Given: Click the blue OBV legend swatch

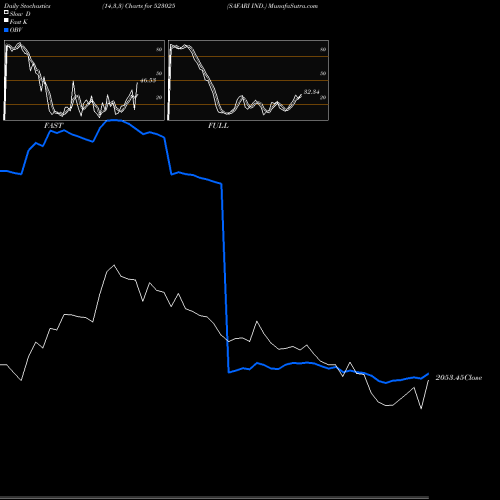Looking at the screenshot, I should coord(6,30).
